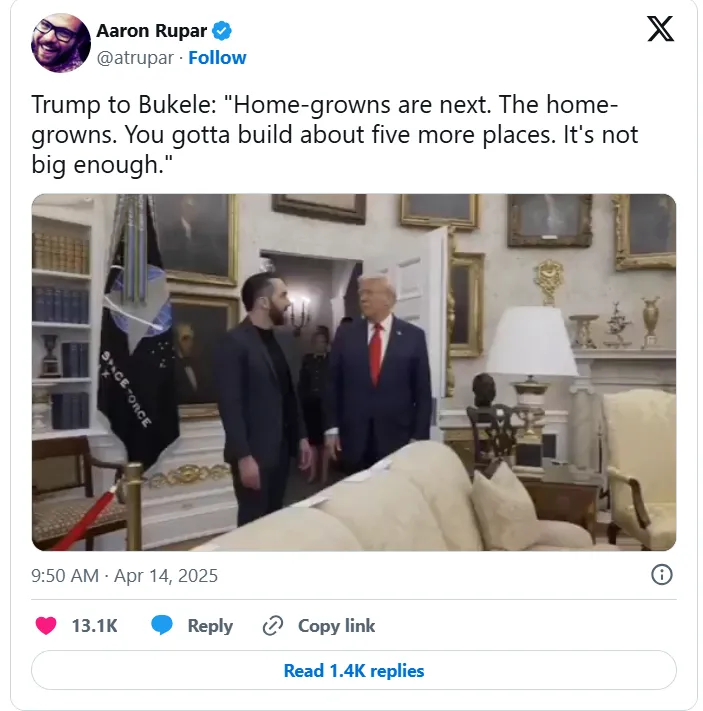Click the blue reply speech bubble icon
This screenshot has height=711, width=703.
162,625
